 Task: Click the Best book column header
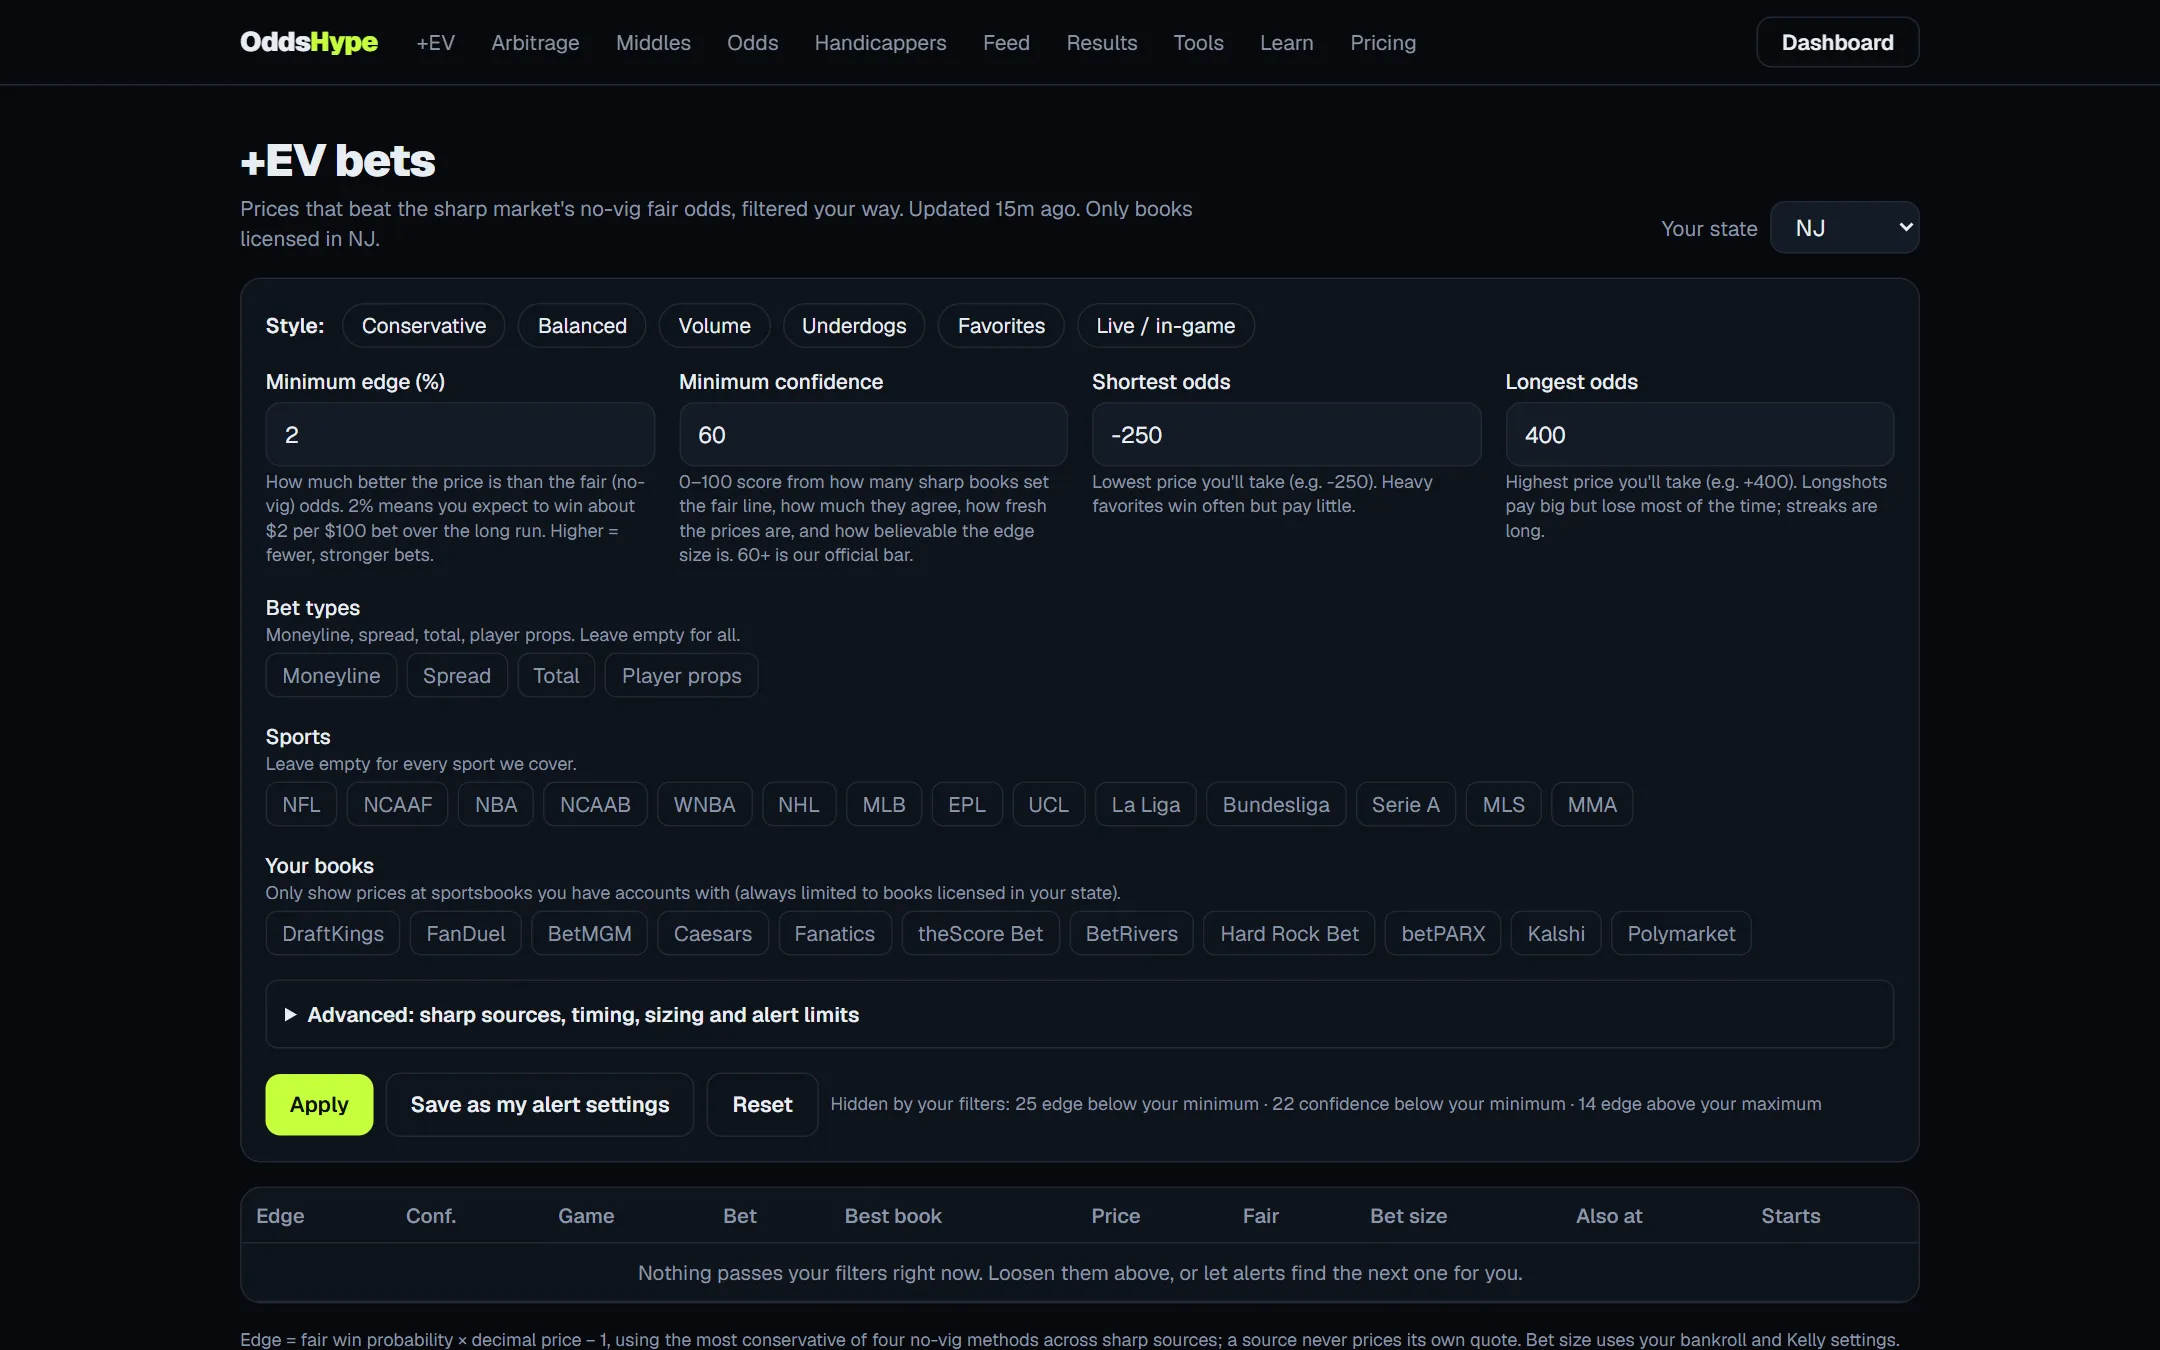(x=893, y=1215)
